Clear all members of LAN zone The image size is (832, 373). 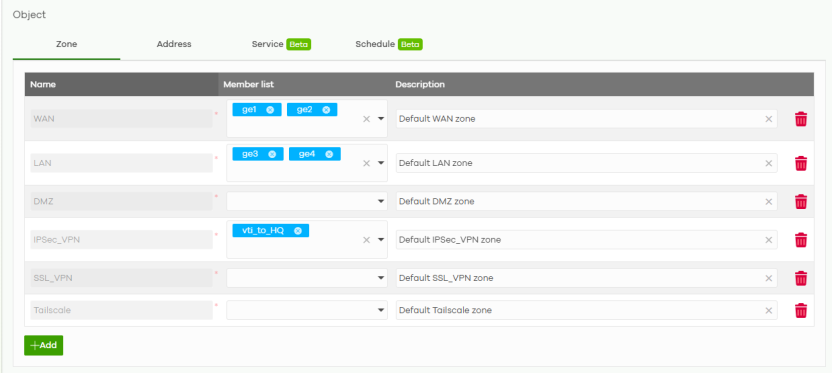point(366,163)
